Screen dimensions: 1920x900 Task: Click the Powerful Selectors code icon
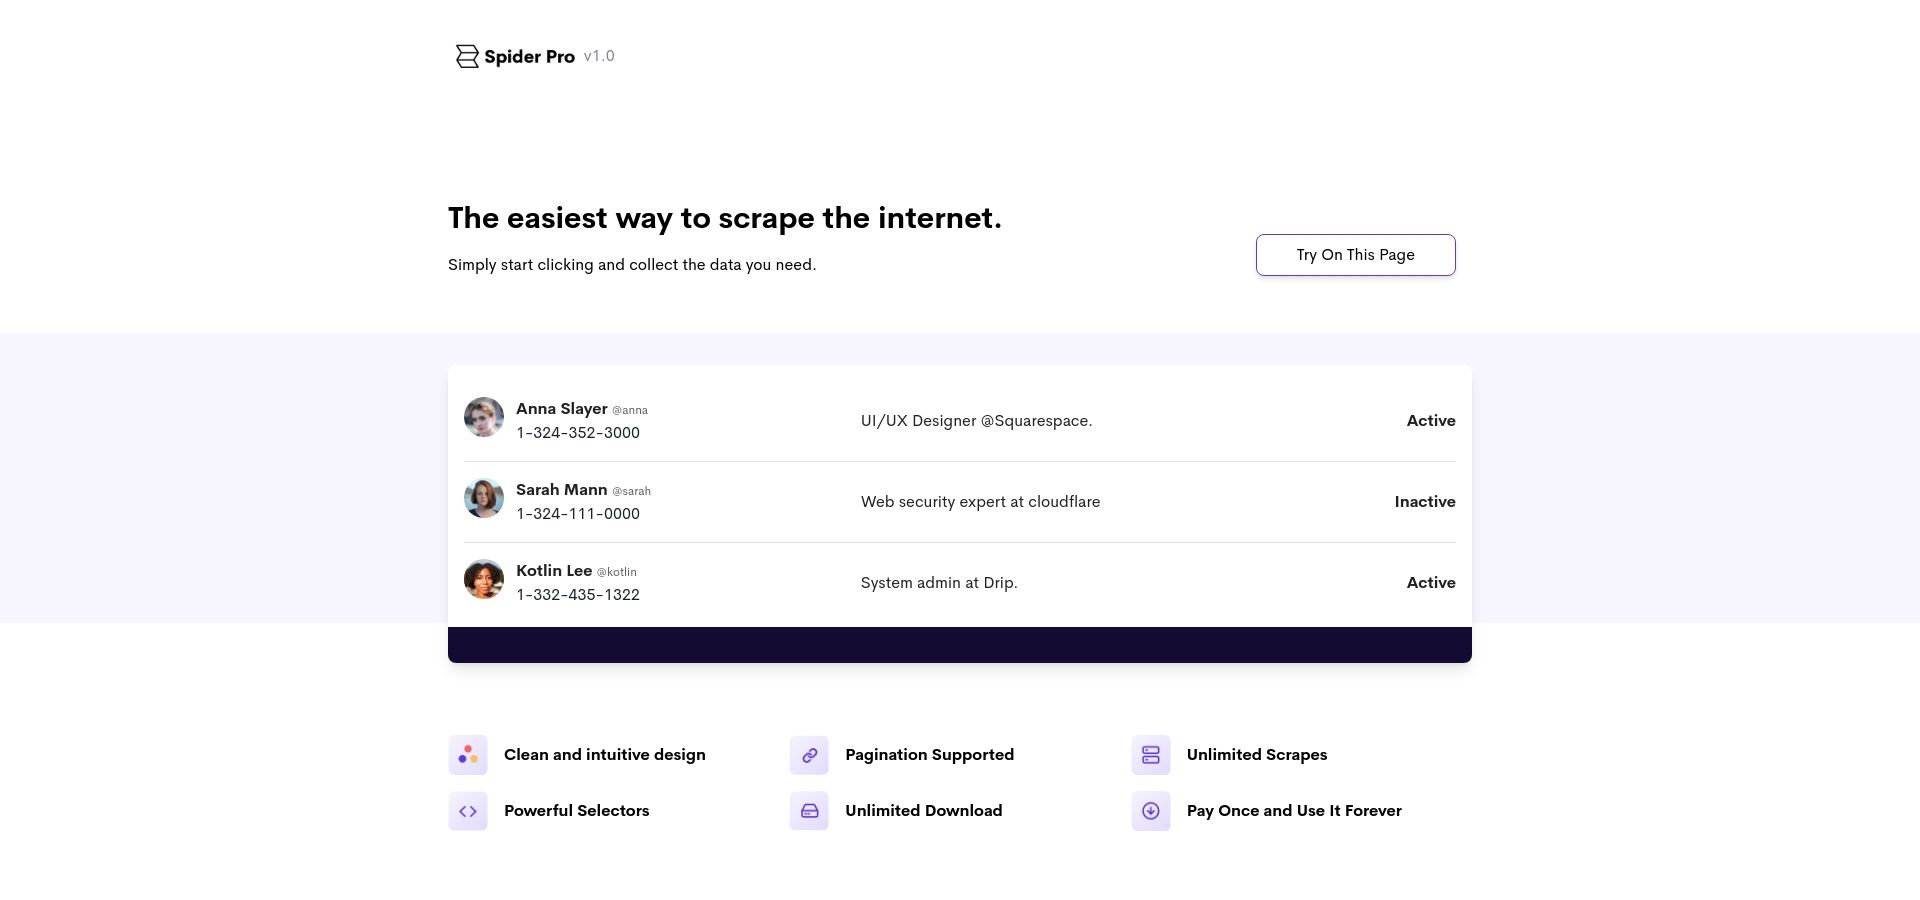click(x=468, y=811)
